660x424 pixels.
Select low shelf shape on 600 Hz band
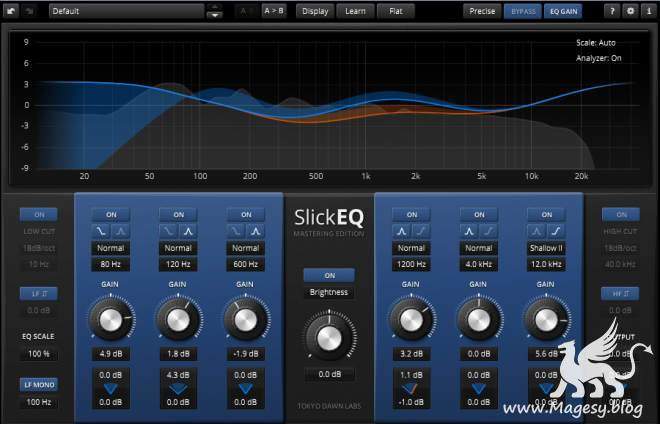(x=236, y=231)
